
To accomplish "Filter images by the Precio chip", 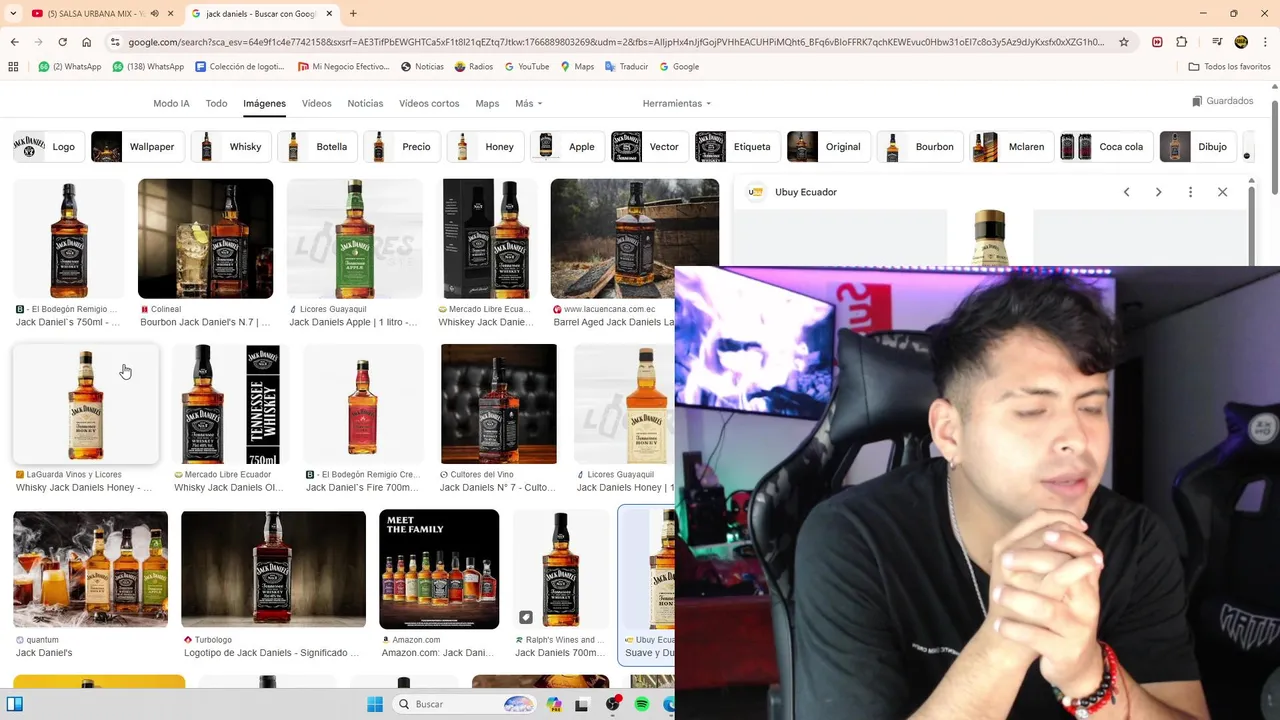I will (x=400, y=147).
